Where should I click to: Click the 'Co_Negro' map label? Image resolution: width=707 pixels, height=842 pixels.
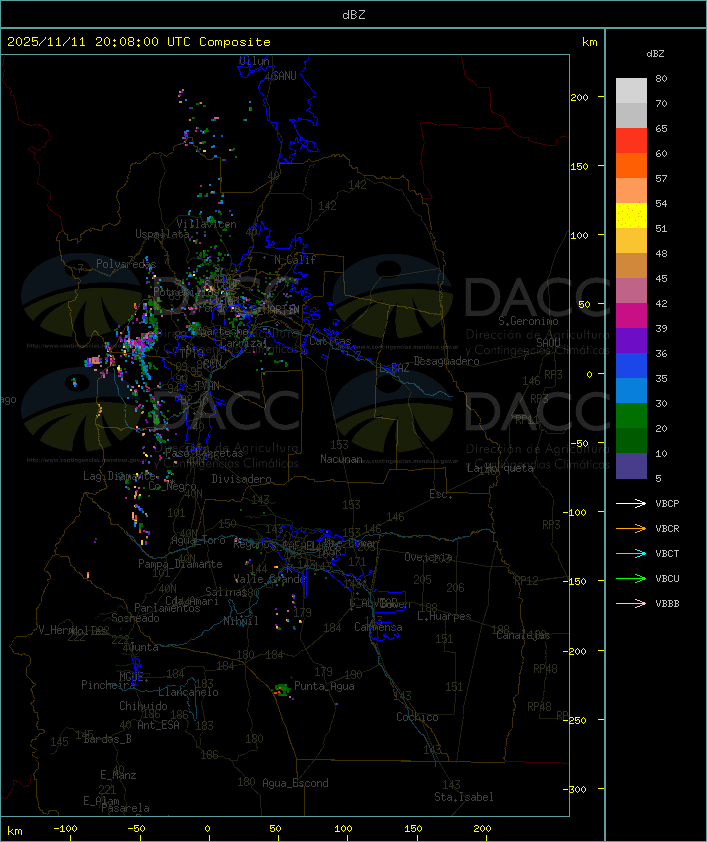coord(172,486)
